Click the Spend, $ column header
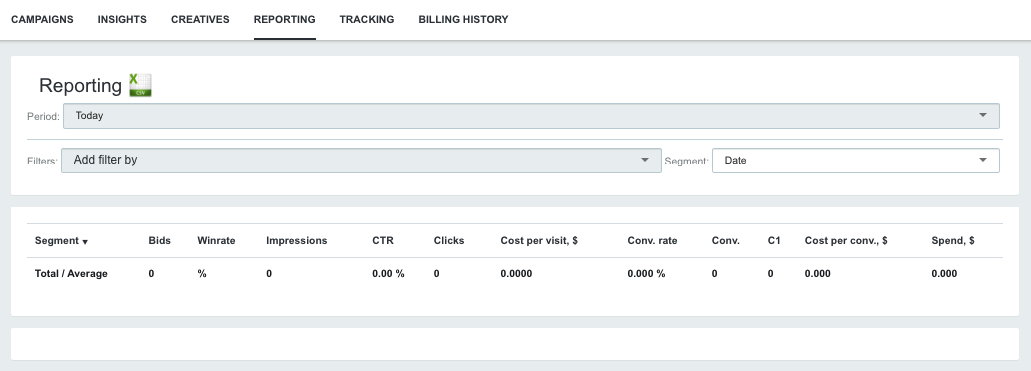Image resolution: width=1031 pixels, height=371 pixels. tap(953, 241)
